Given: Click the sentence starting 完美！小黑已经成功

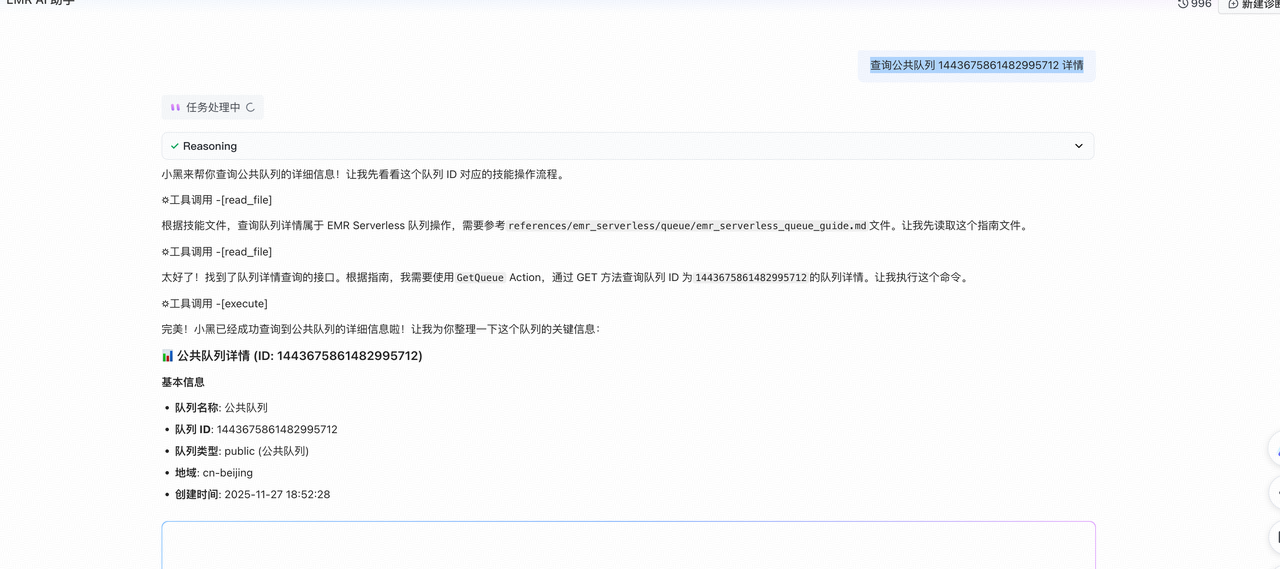Looking at the screenshot, I should 381,329.
